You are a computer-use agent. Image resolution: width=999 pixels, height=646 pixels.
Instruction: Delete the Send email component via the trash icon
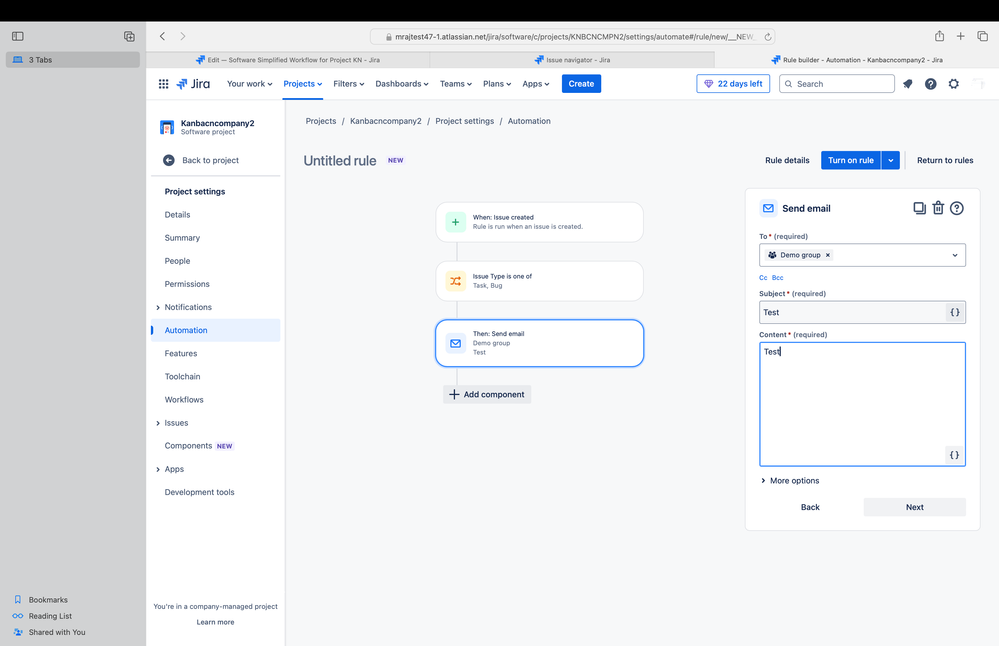(x=938, y=208)
